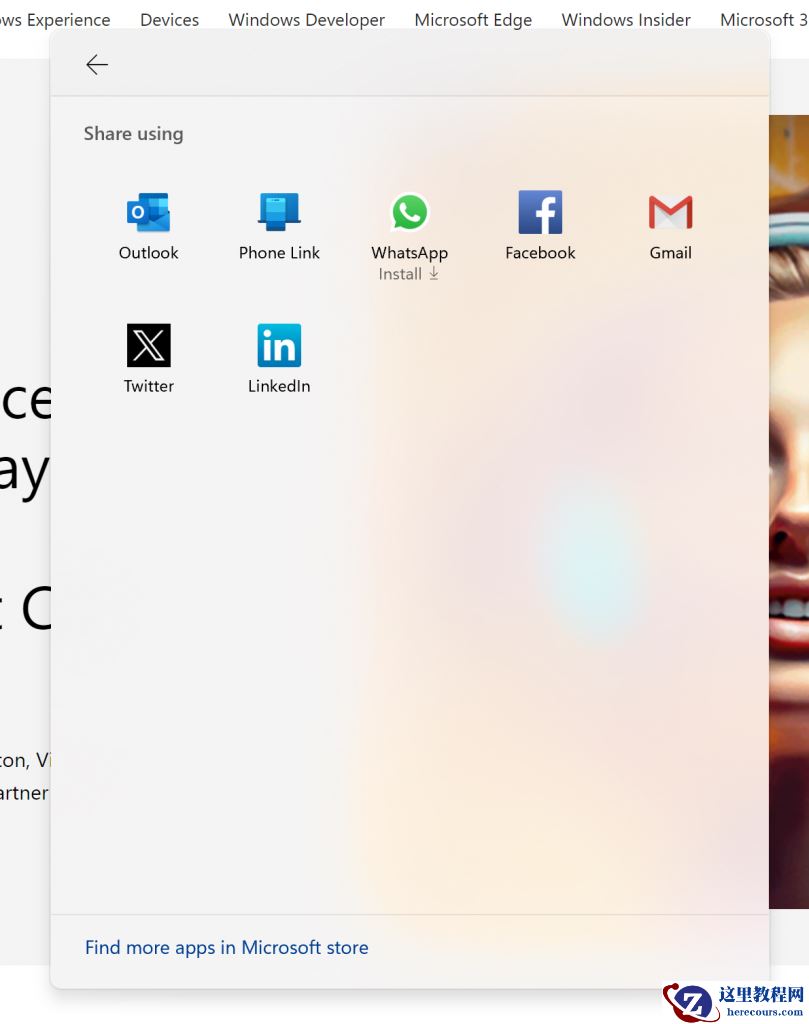Image resolution: width=809 pixels, height=1024 pixels.
Task: Share using the Gmail icon
Action: (x=670, y=211)
